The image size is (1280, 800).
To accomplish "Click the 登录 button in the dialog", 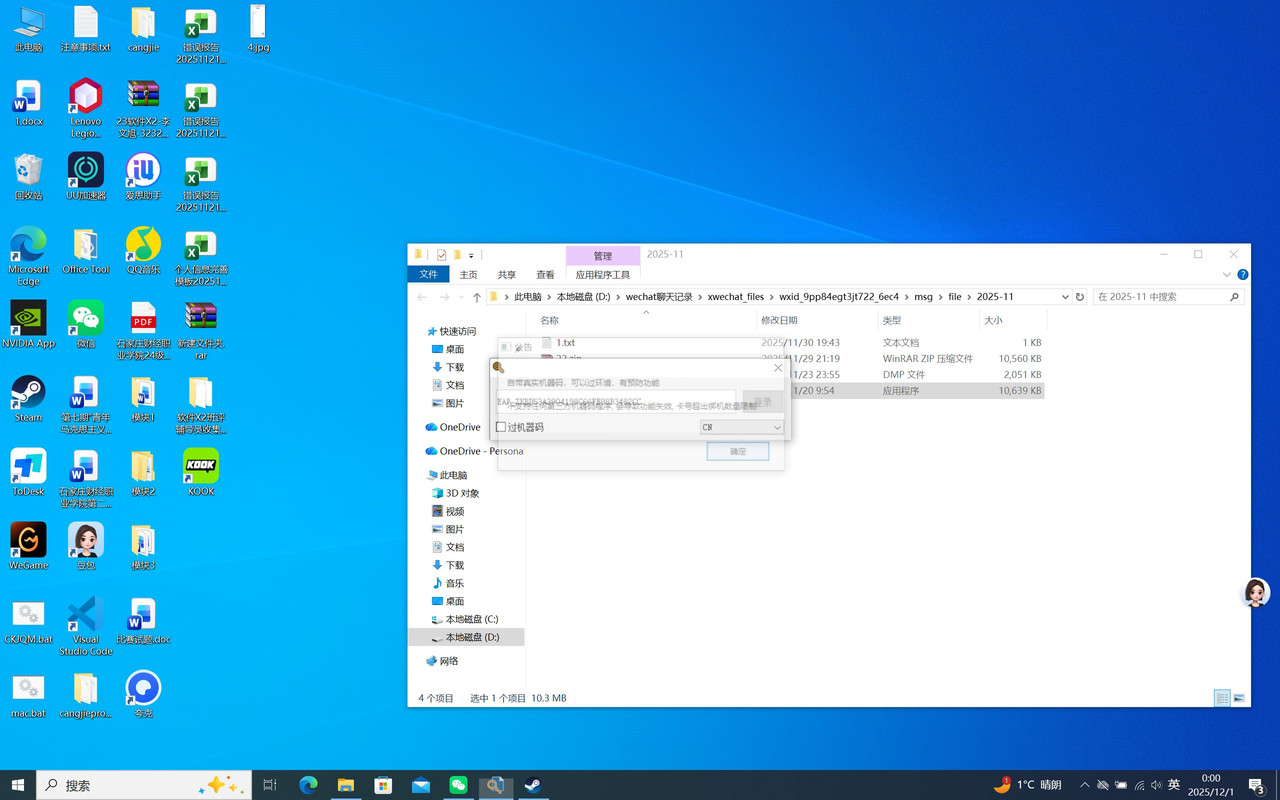I will [x=763, y=401].
